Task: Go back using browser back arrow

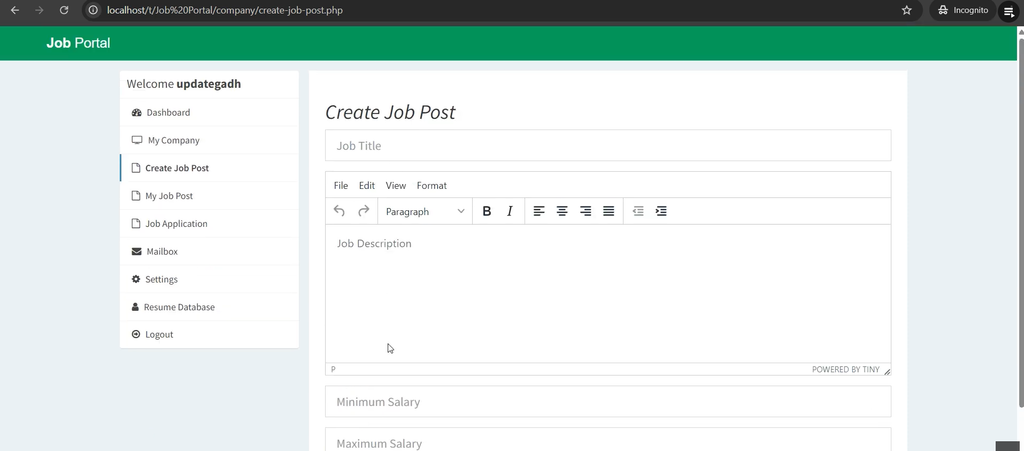Action: [15, 10]
